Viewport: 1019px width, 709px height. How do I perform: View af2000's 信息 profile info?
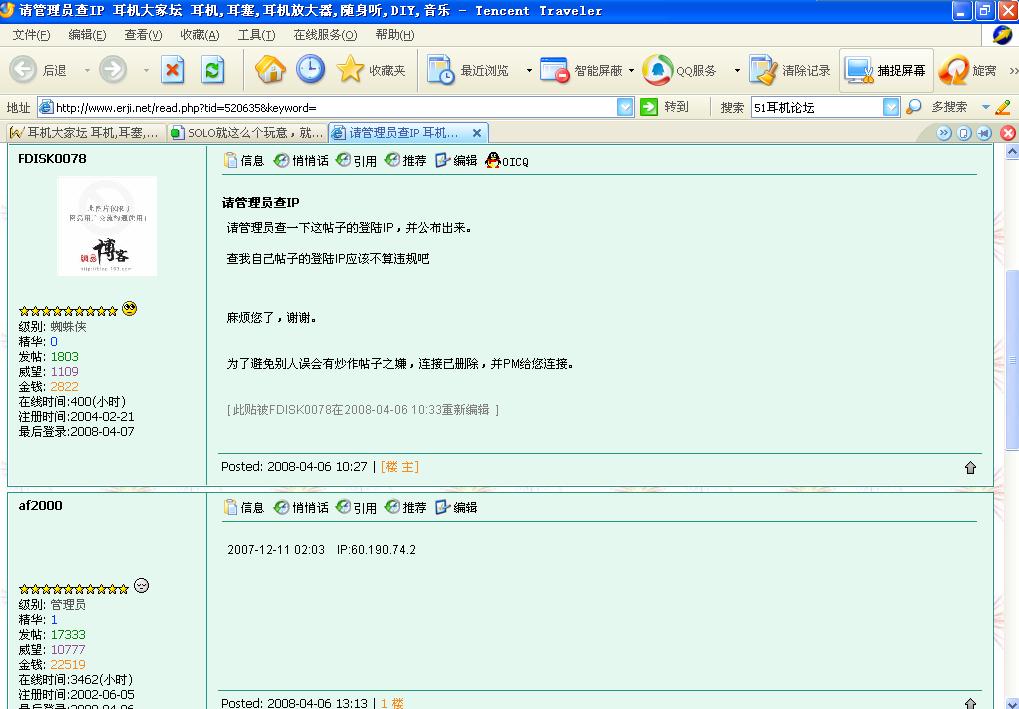pos(244,508)
